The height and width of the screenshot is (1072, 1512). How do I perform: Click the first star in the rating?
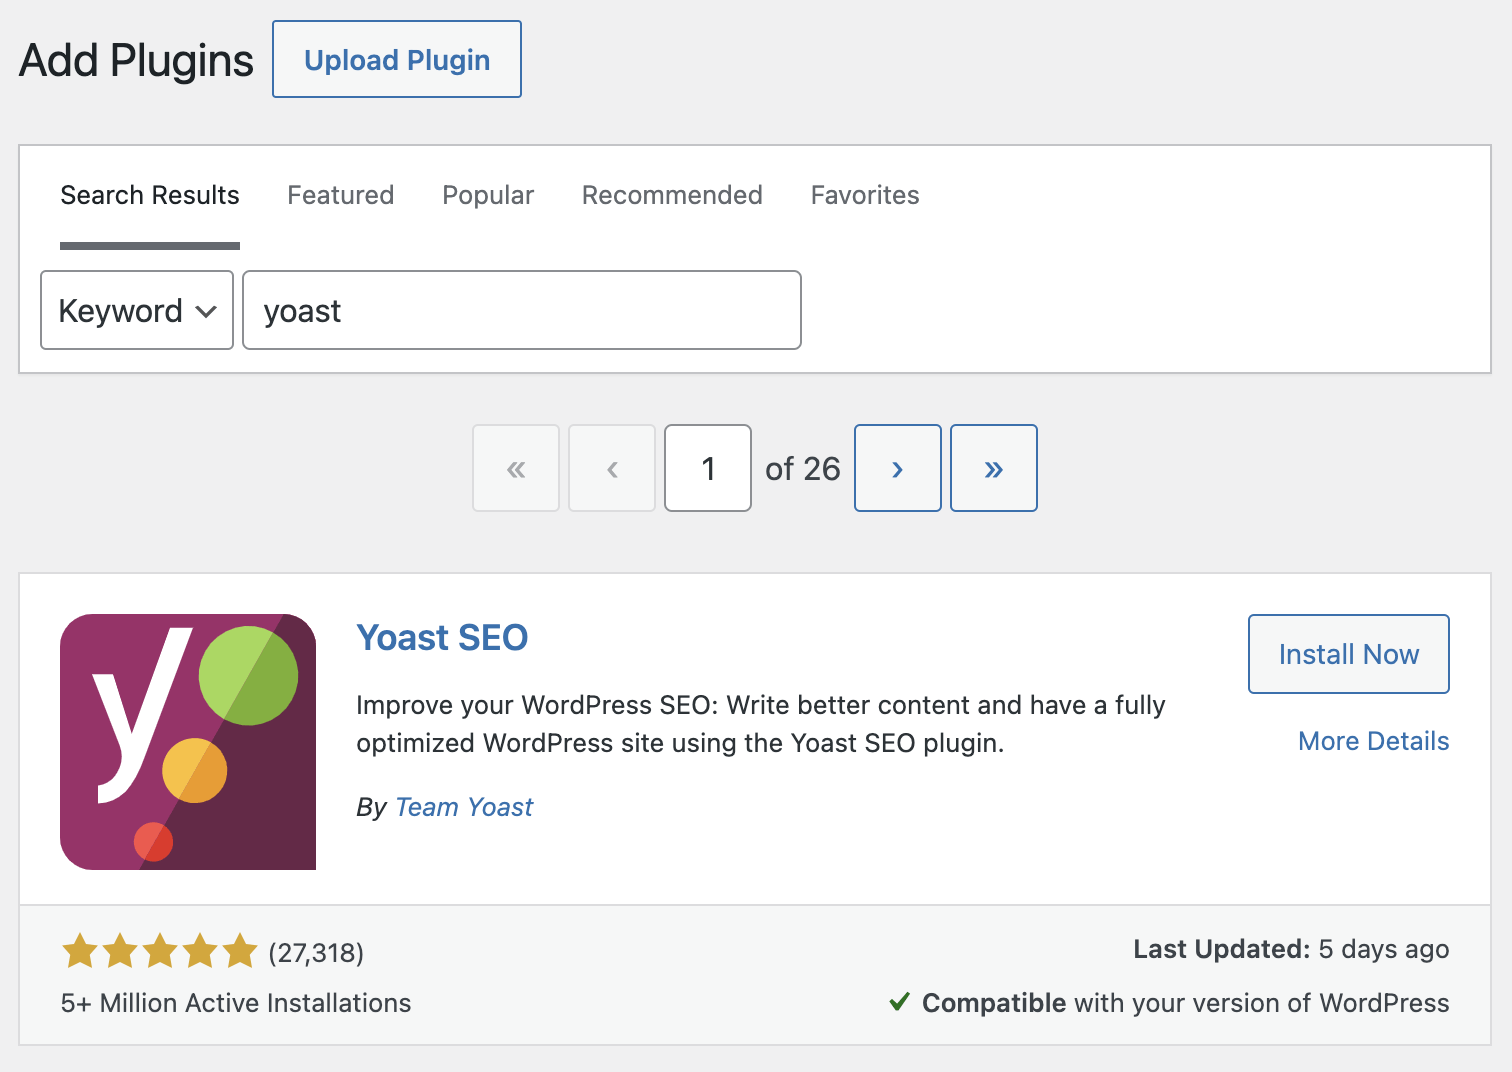(80, 951)
